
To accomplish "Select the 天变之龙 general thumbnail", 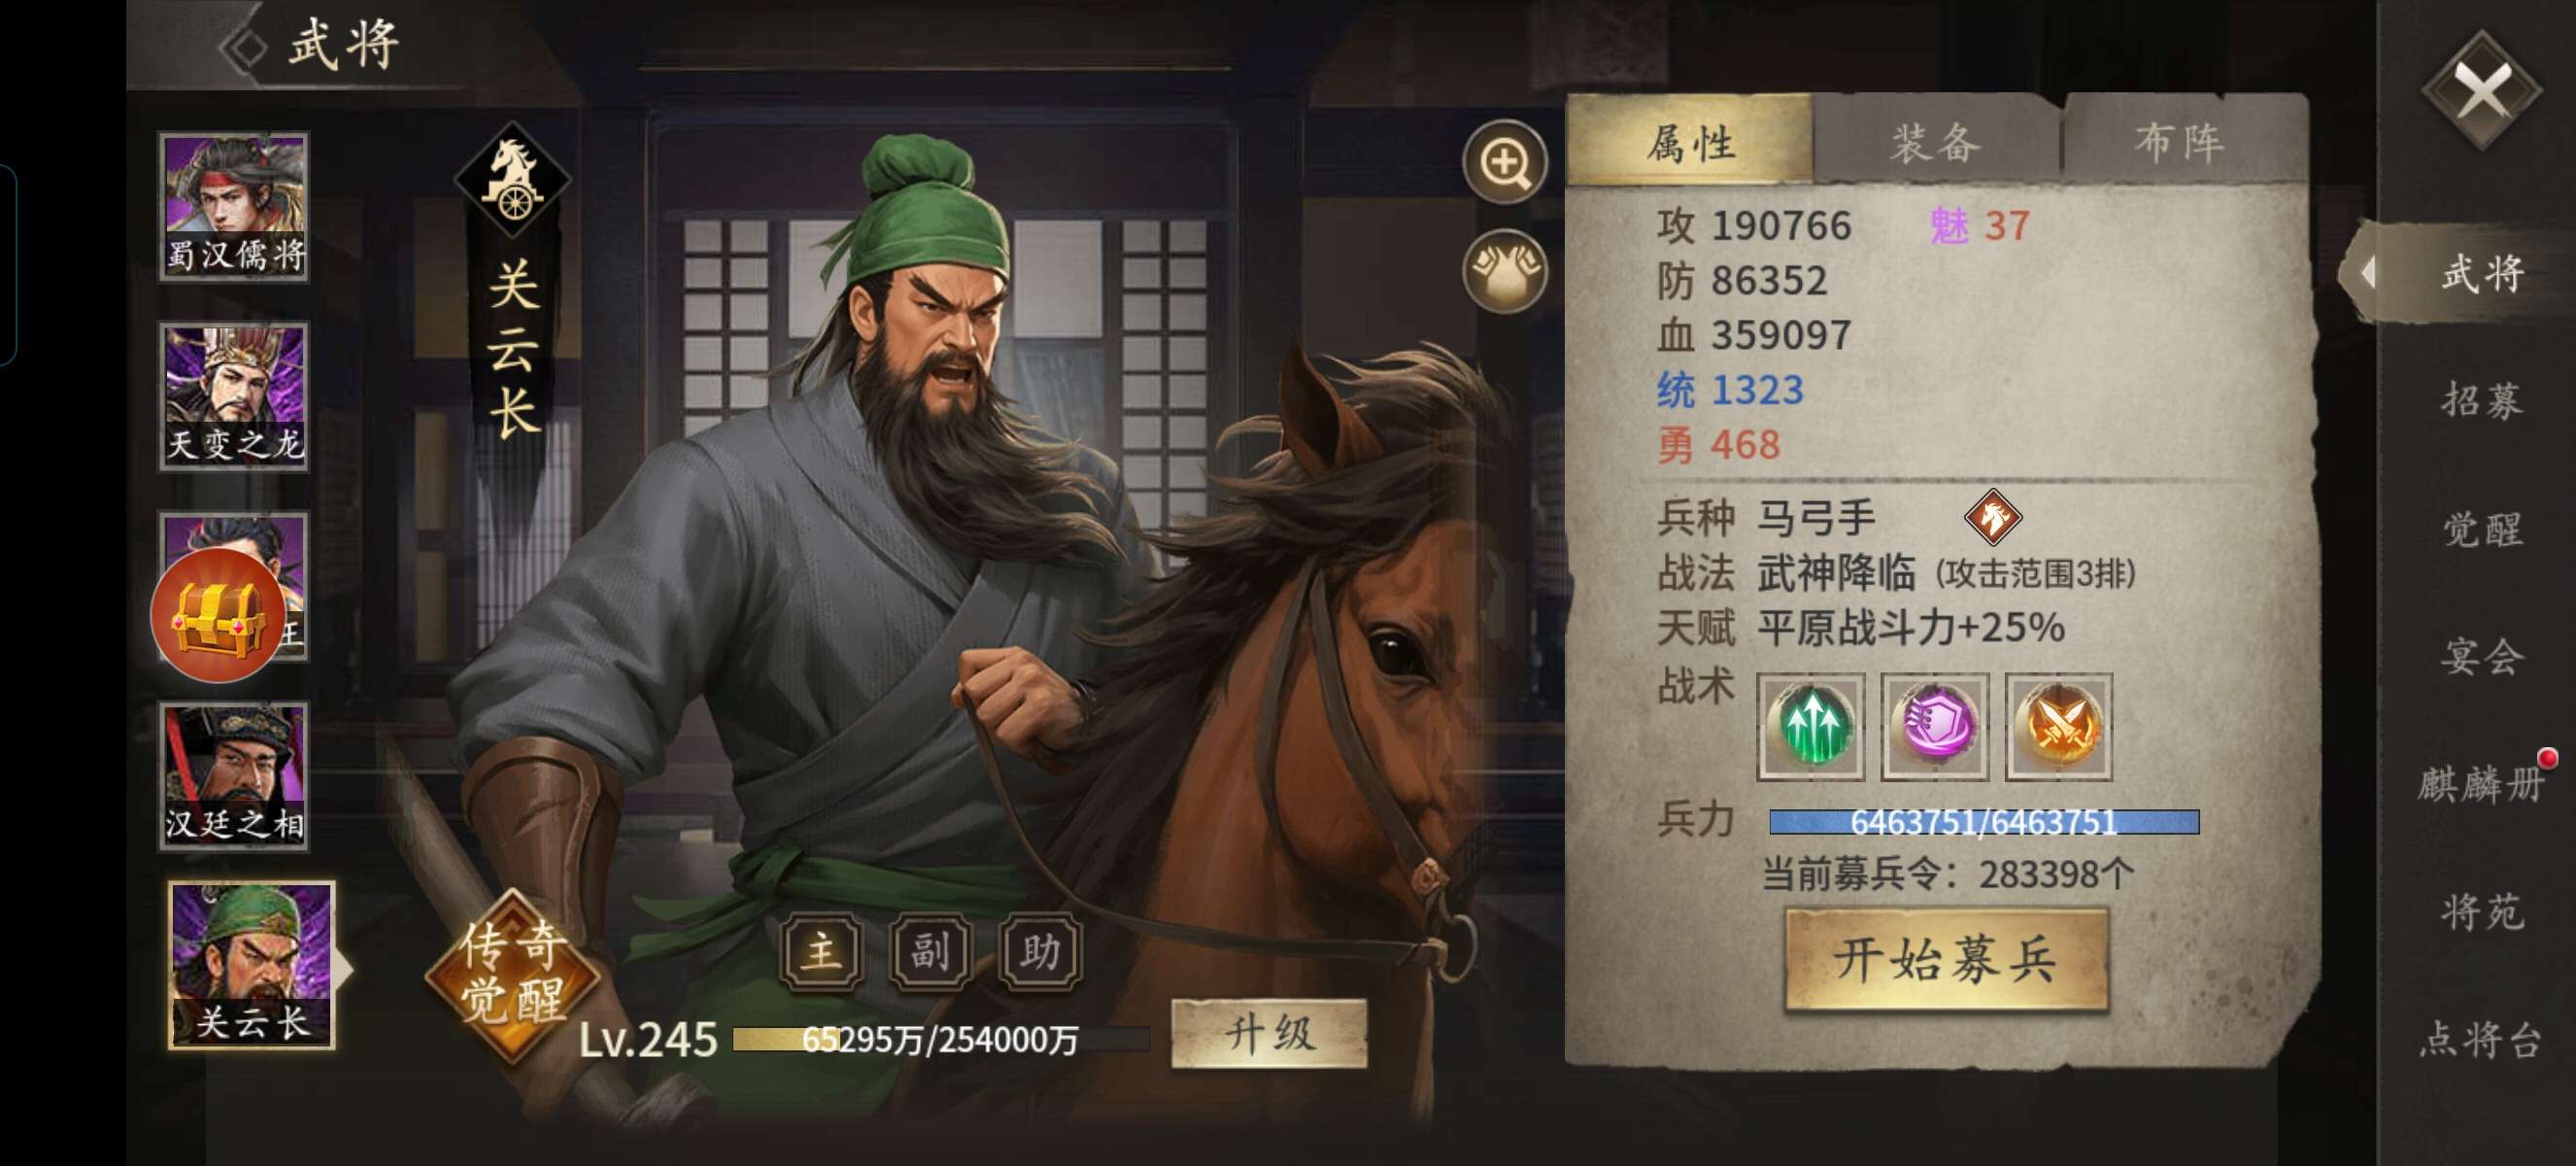I will click(234, 396).
